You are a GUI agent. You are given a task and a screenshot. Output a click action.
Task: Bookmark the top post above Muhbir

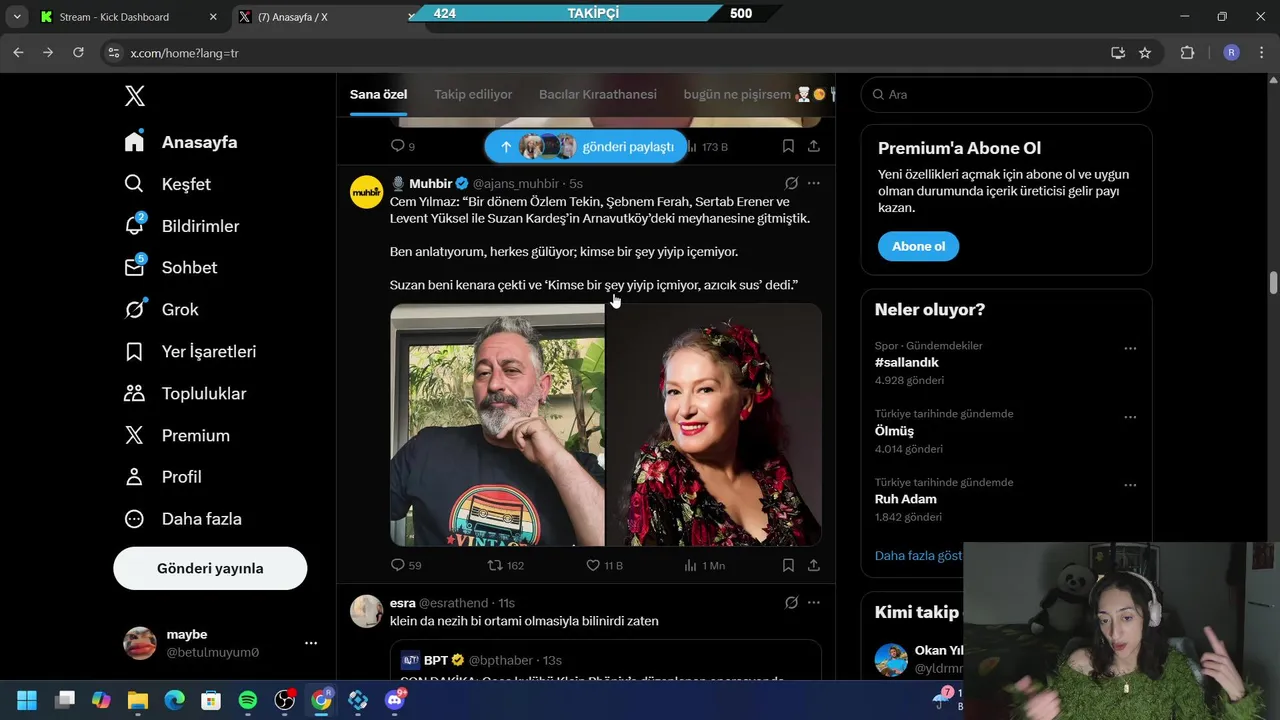788,146
